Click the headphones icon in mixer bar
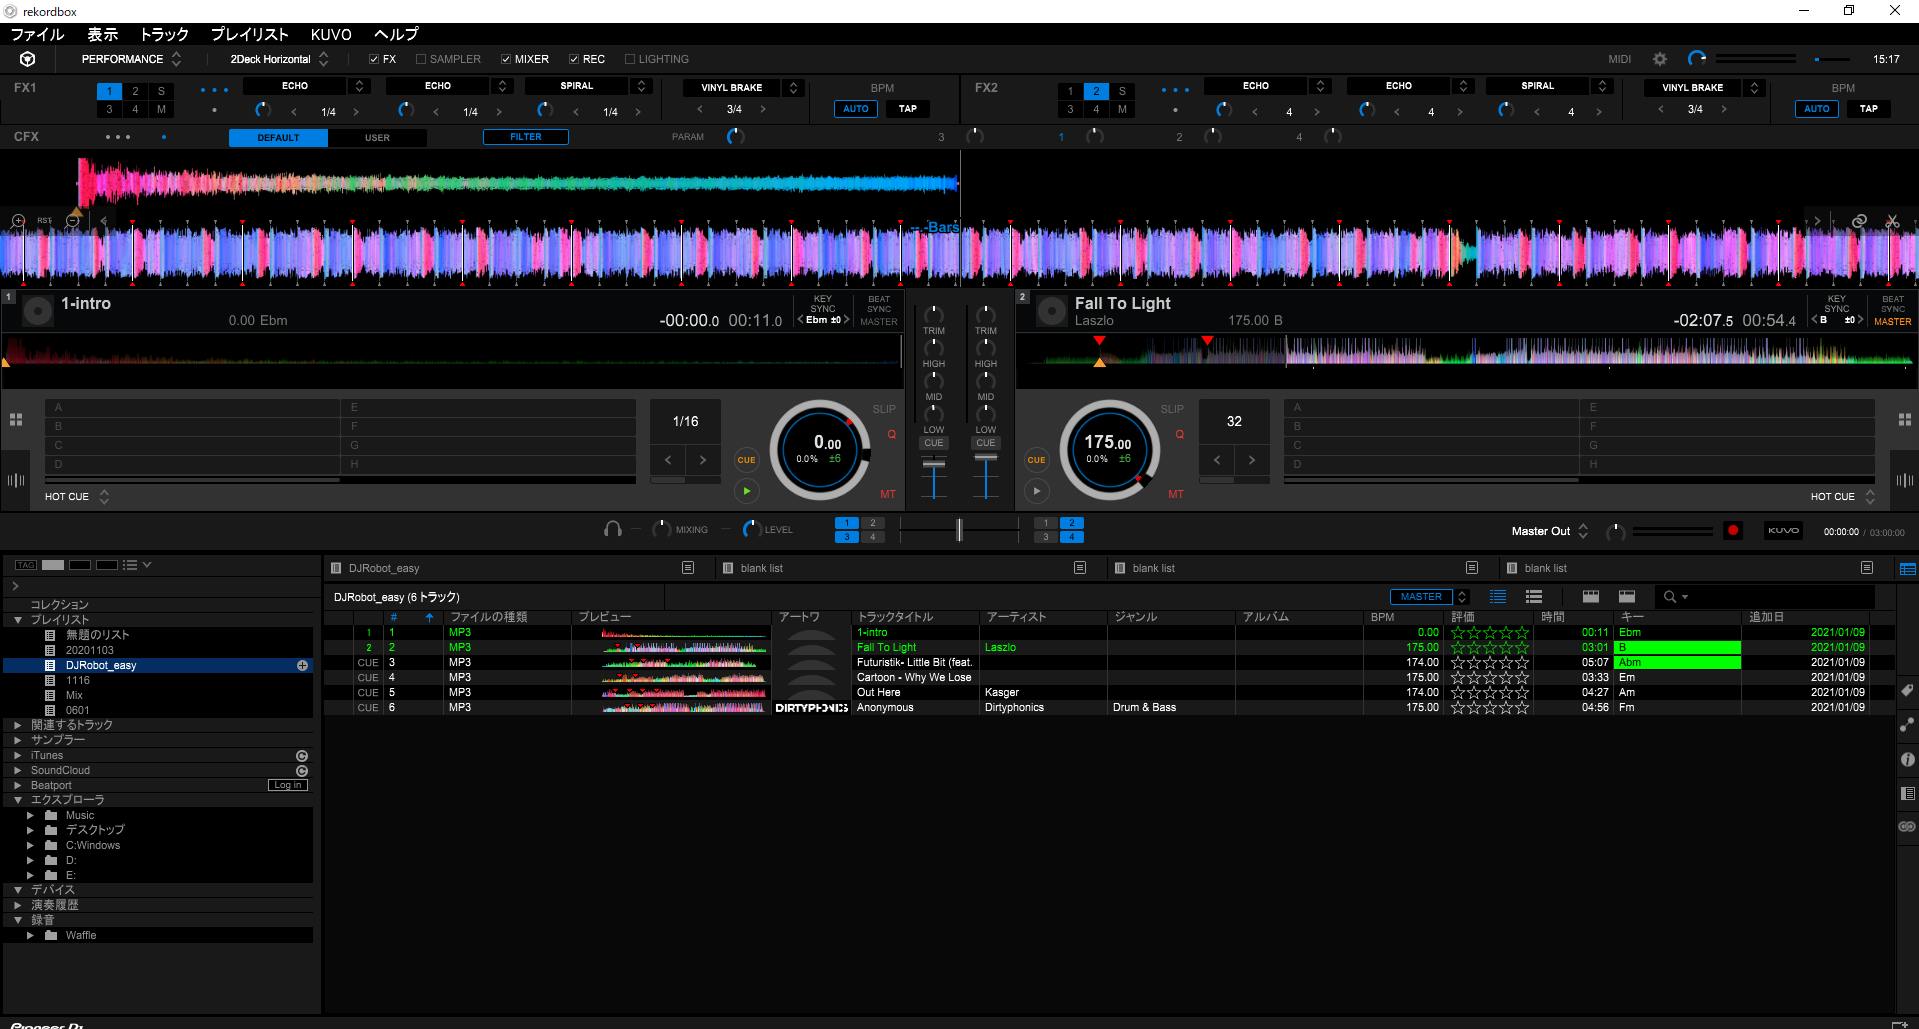Screen dimensions: 1919x1029 tap(612, 529)
